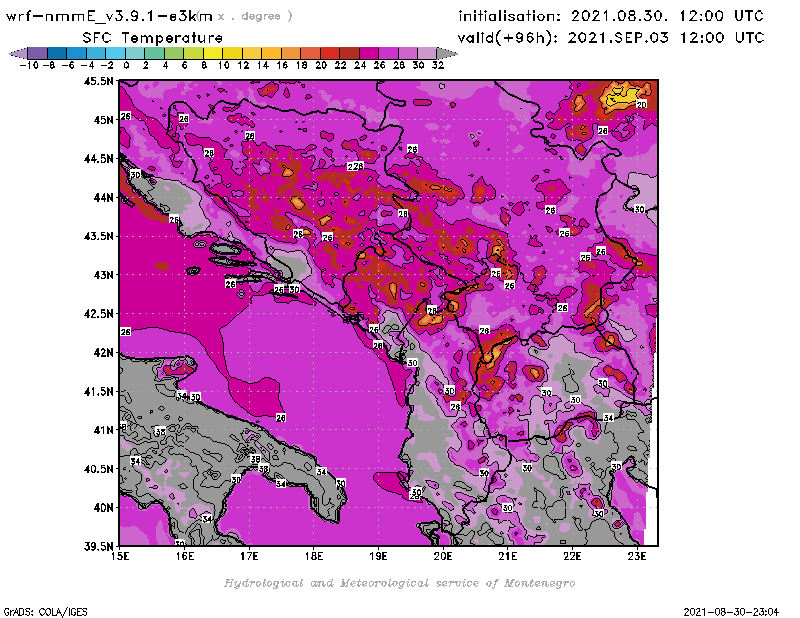This screenshot has height=618, width=800.
Task: Click the "x . degree" header text
Action: [x=255, y=16]
